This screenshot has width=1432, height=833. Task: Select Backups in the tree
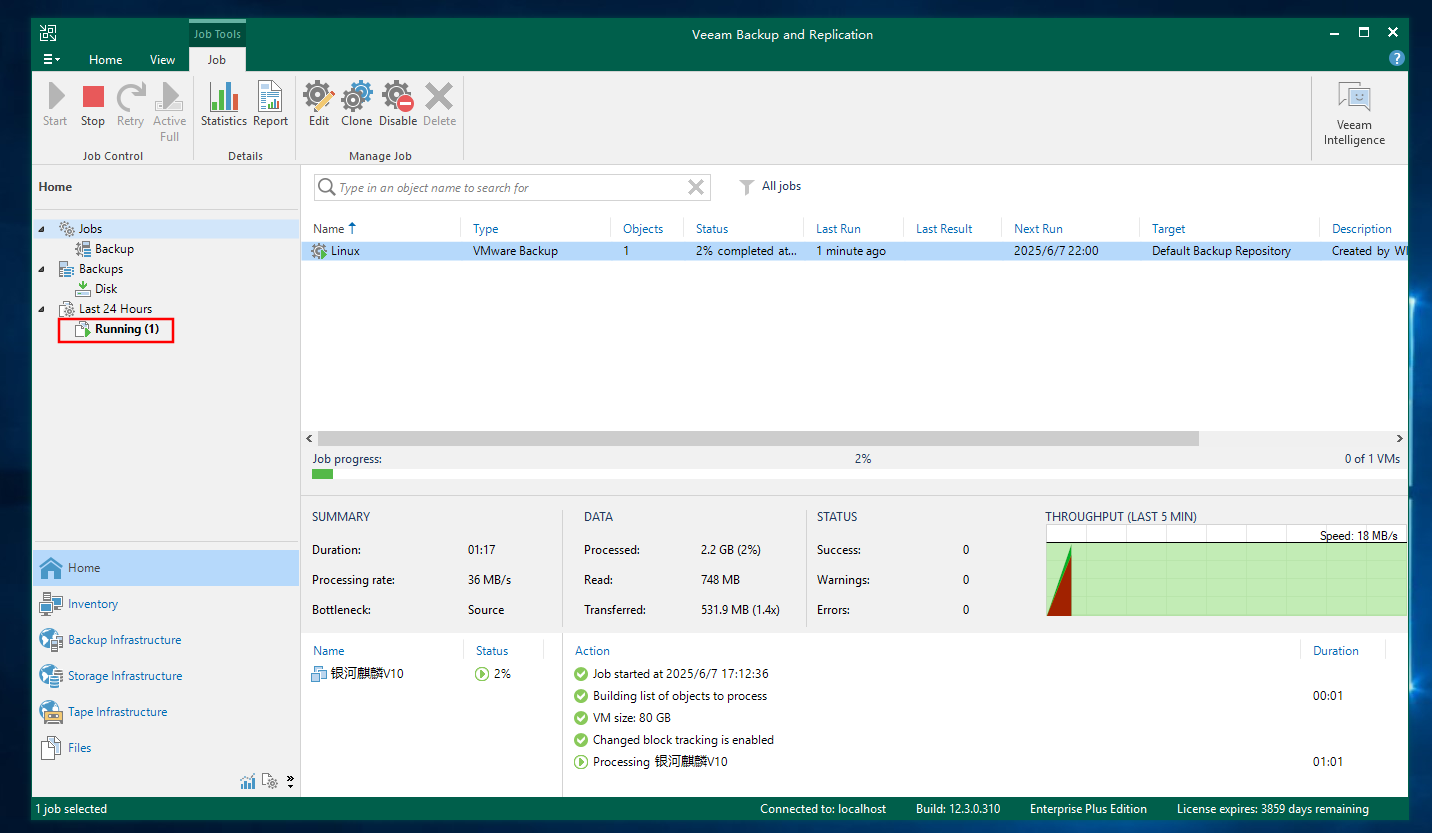(x=100, y=269)
